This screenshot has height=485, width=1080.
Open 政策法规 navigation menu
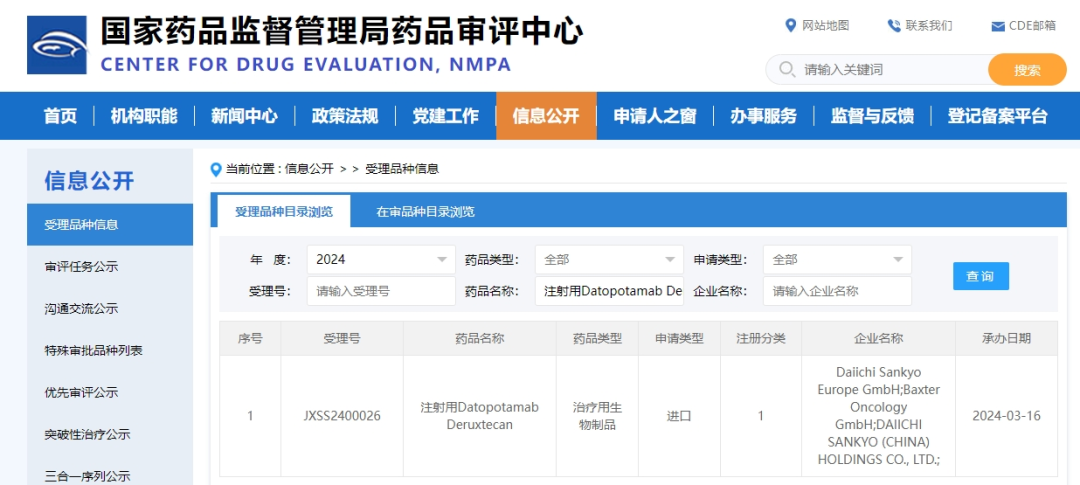(x=345, y=116)
